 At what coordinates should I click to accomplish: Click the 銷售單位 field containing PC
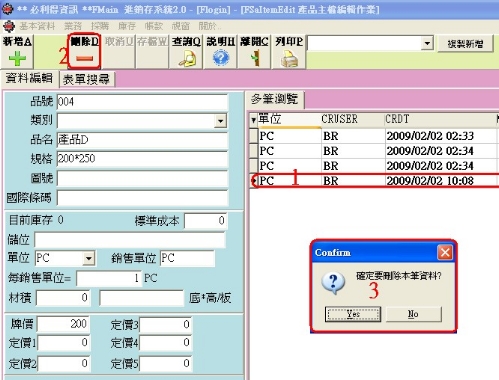point(187,258)
